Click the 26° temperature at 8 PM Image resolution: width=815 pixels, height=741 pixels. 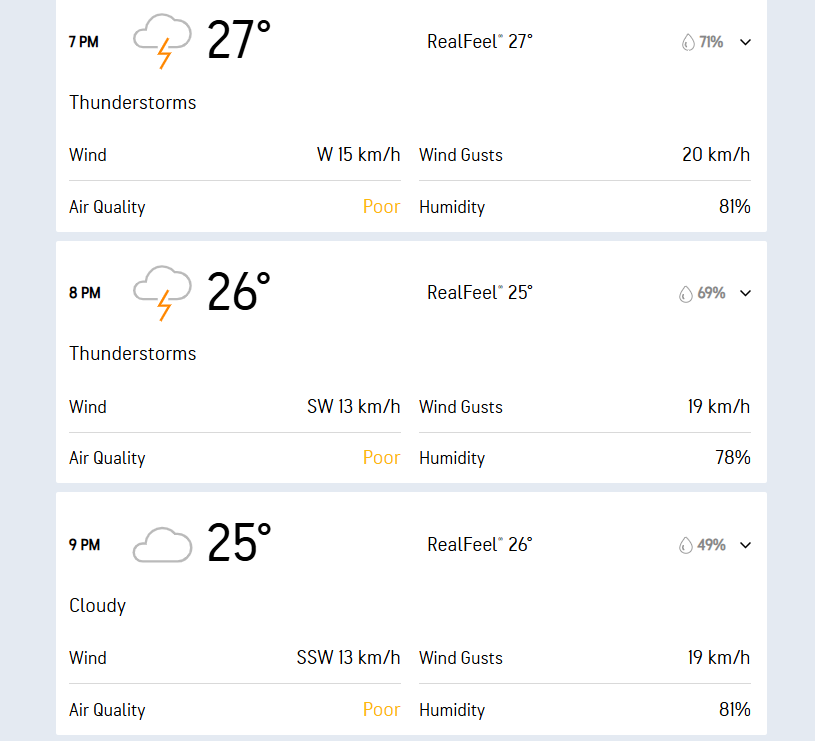[x=239, y=291]
